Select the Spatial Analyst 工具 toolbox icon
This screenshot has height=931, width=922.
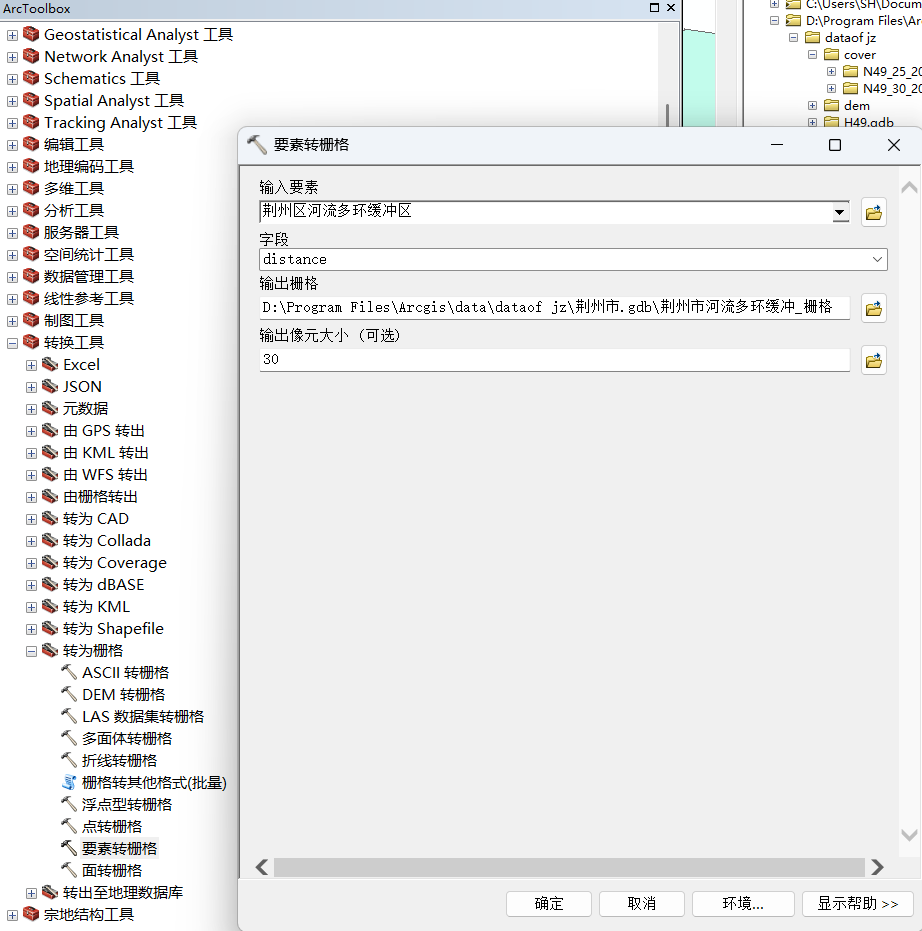click(x=31, y=100)
